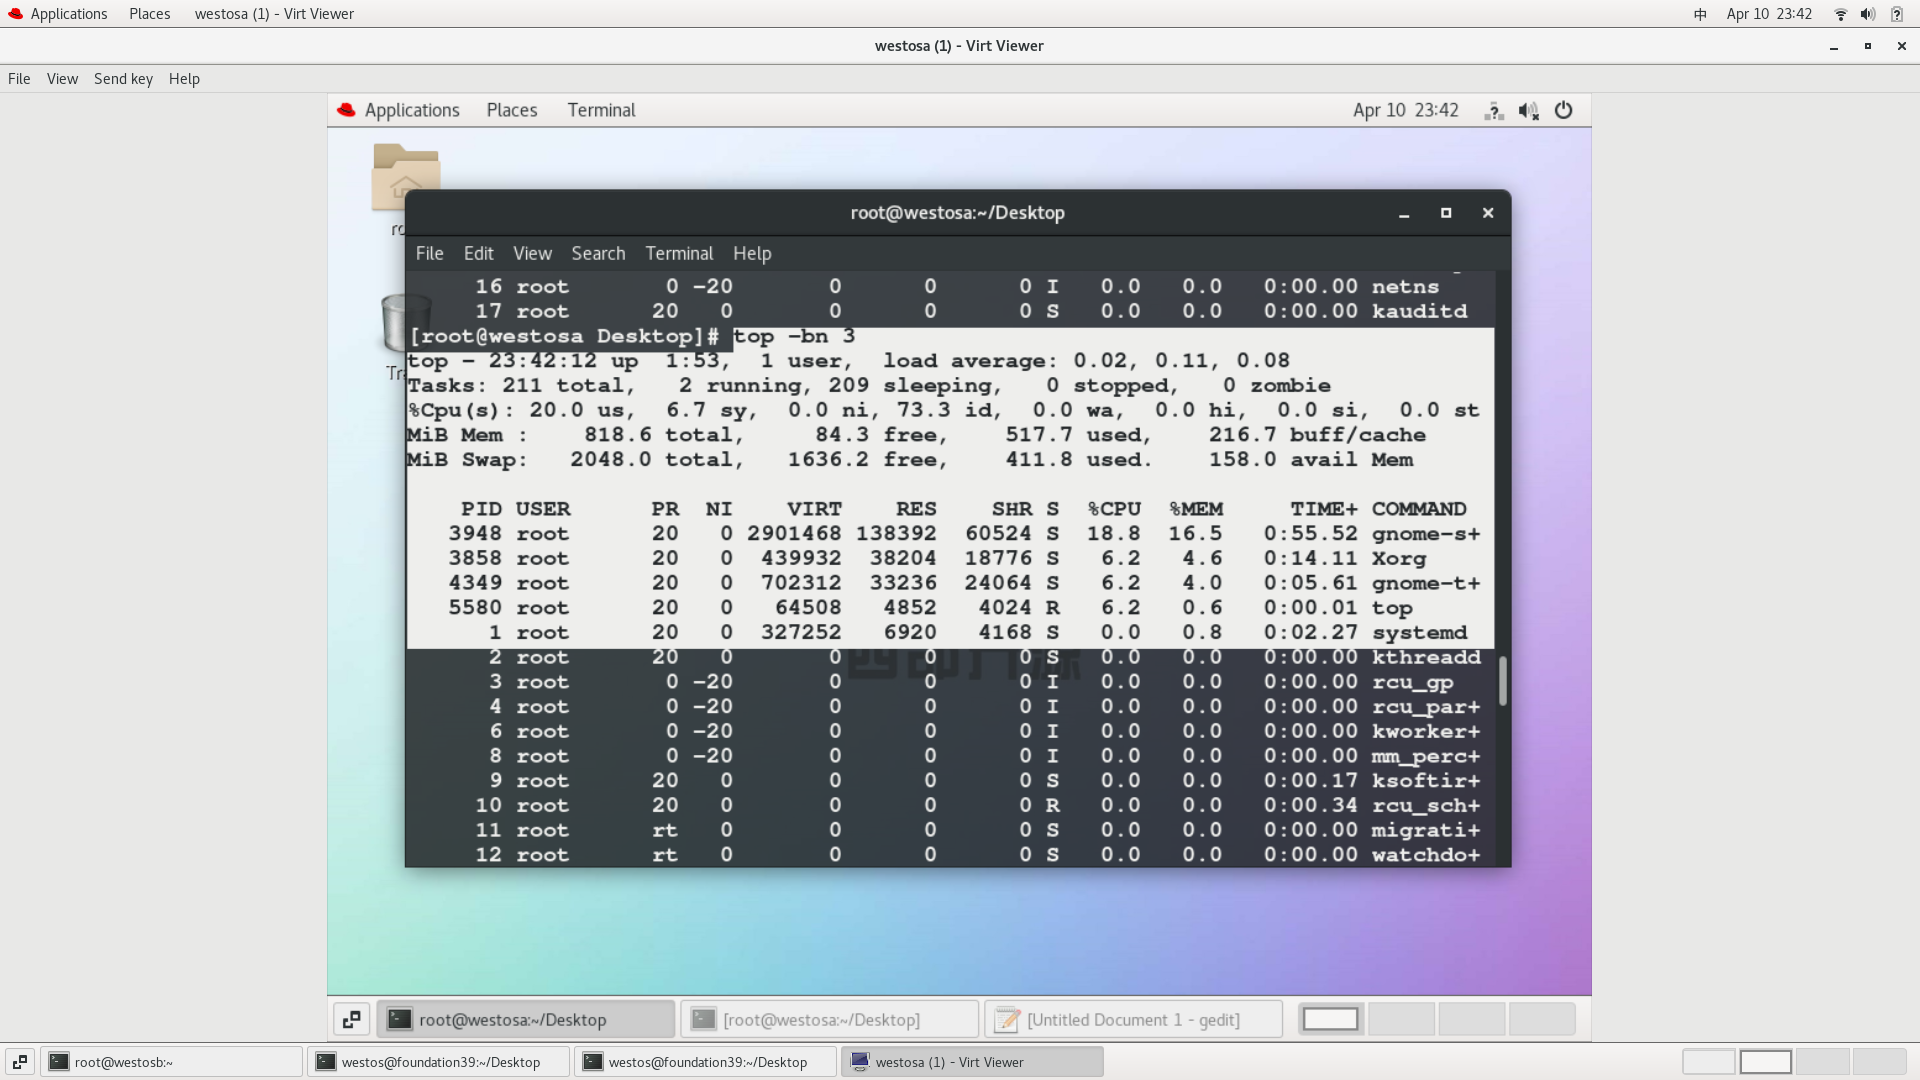Click guest show-desktop button in taskbar
The image size is (1920, 1080).
352,1019
